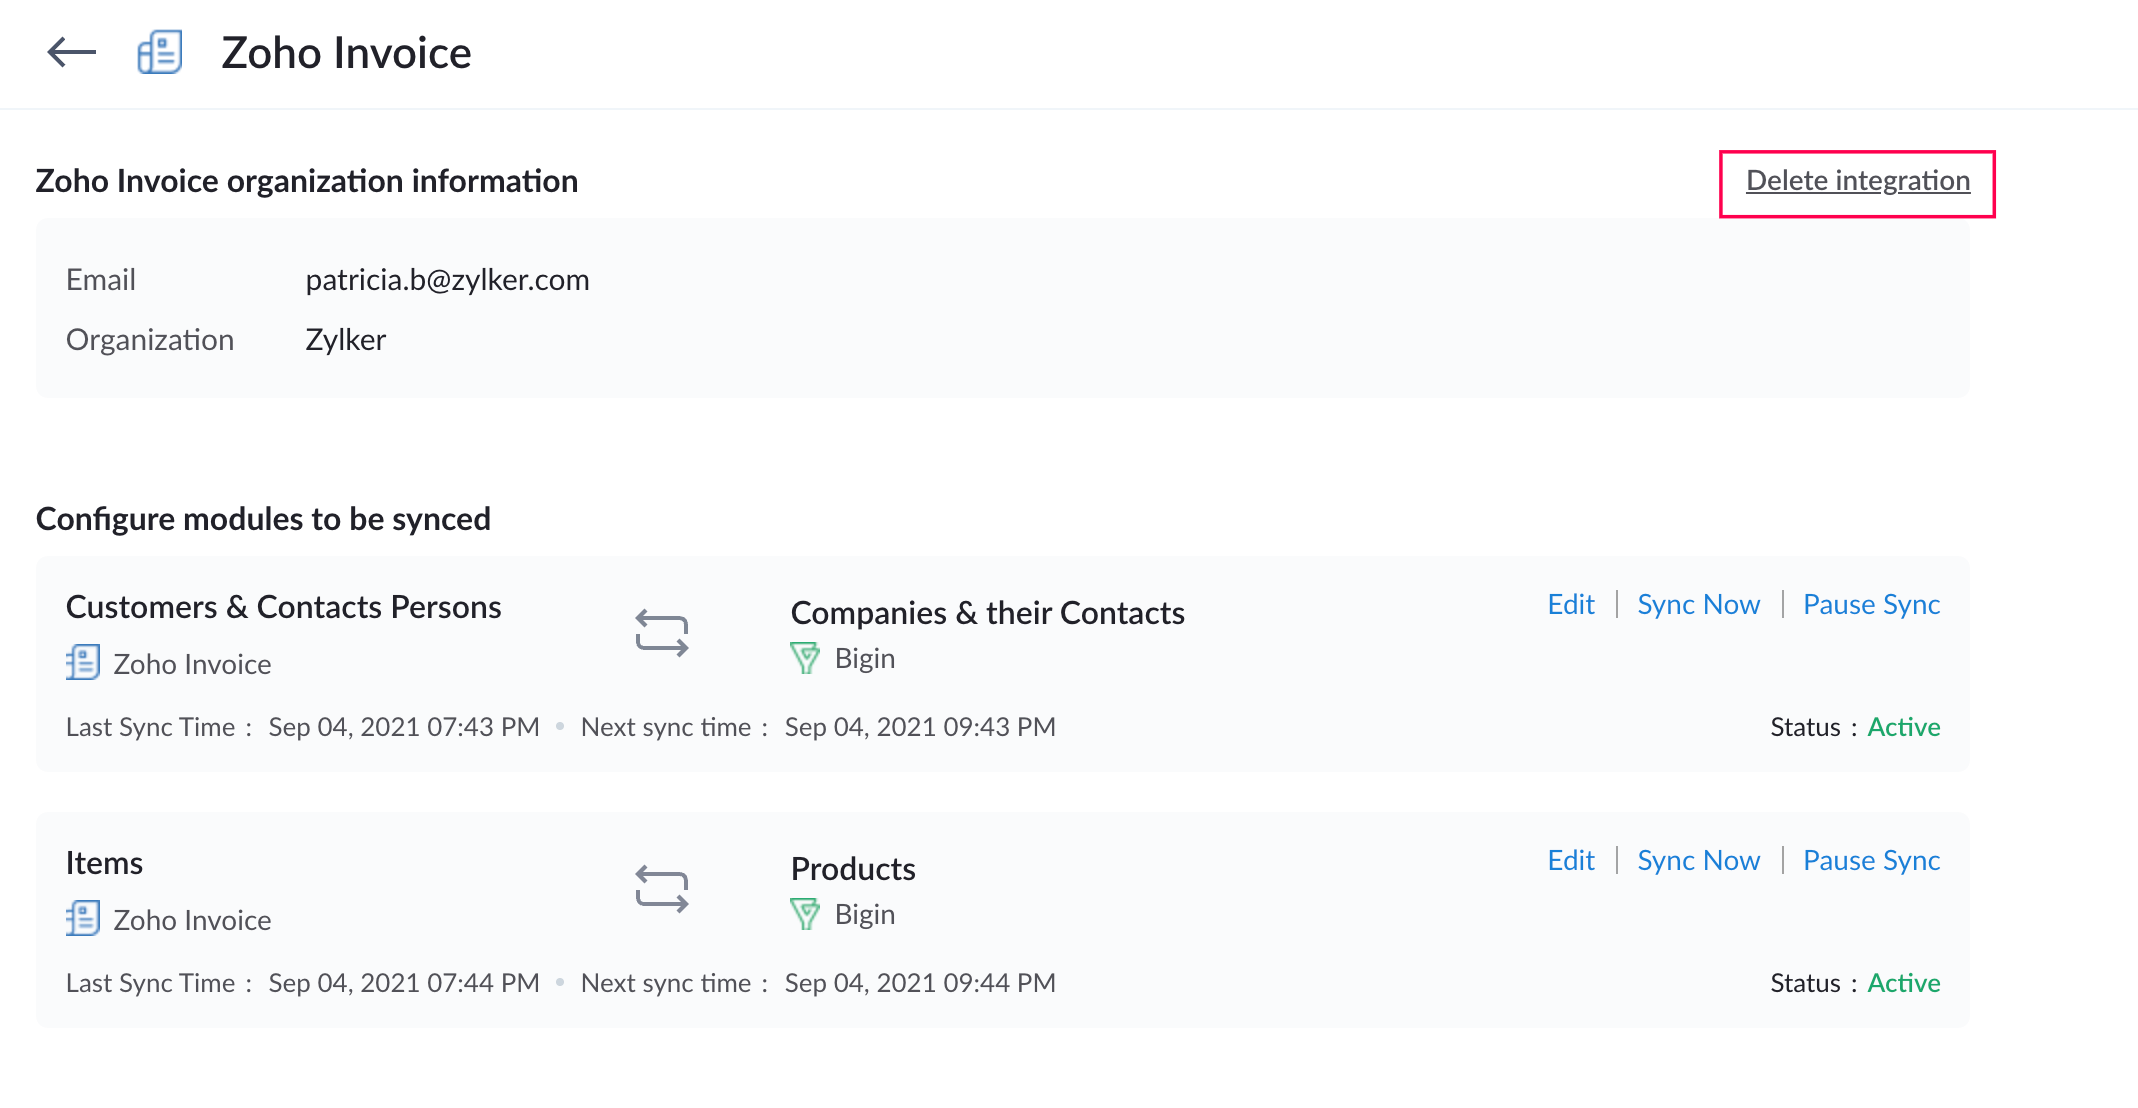
Task: Click the two-way sync arrows in Items row
Action: [x=662, y=890]
